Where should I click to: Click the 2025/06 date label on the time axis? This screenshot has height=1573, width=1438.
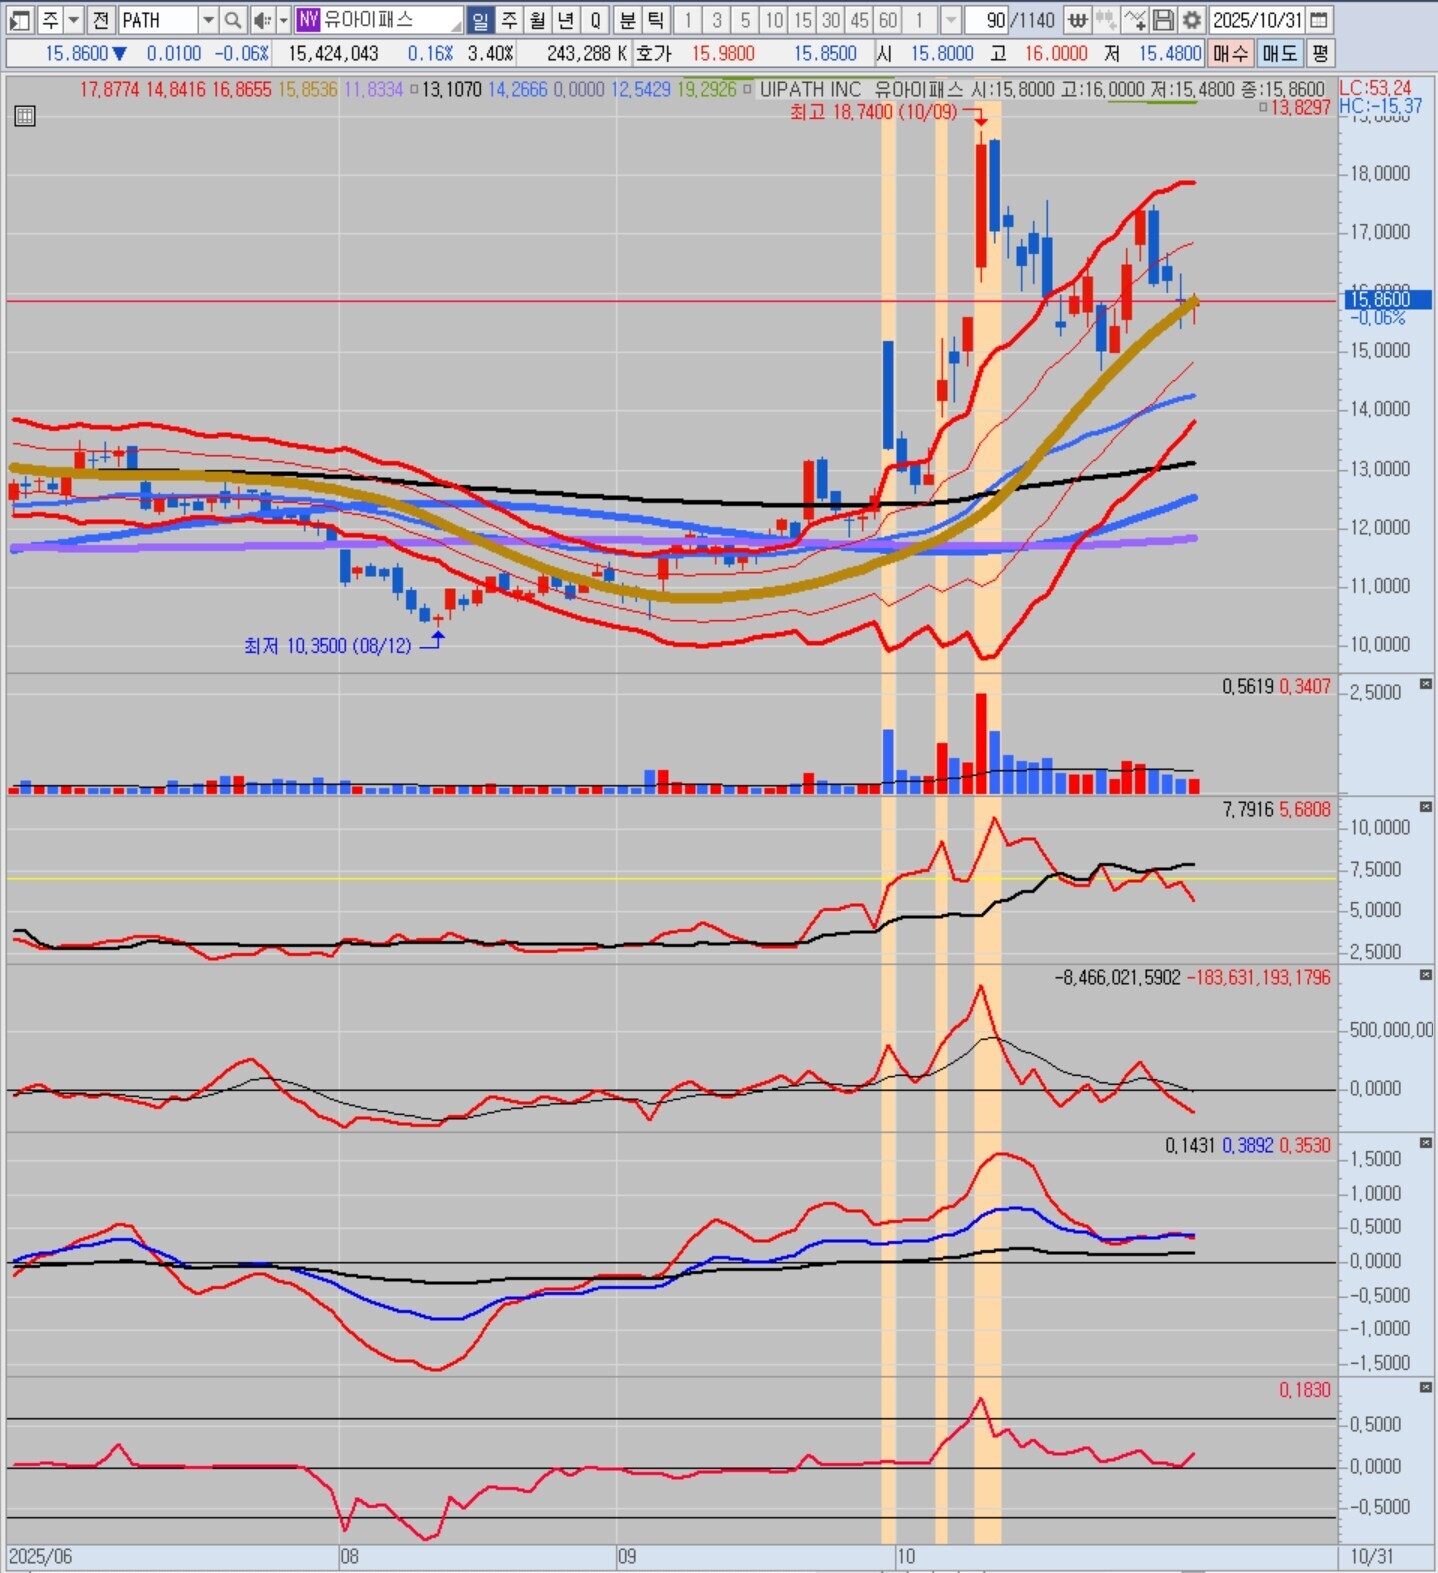click(41, 1556)
